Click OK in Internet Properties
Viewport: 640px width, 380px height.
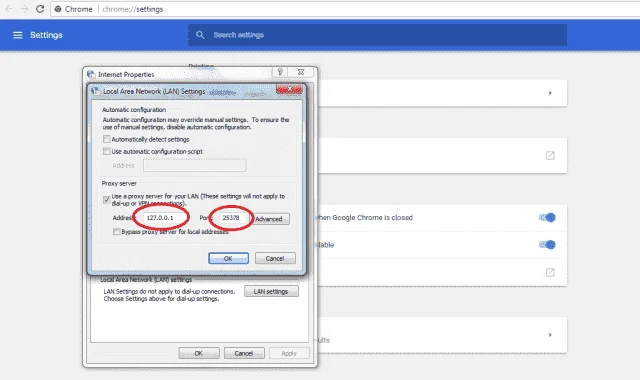pyautogui.click(x=199, y=353)
